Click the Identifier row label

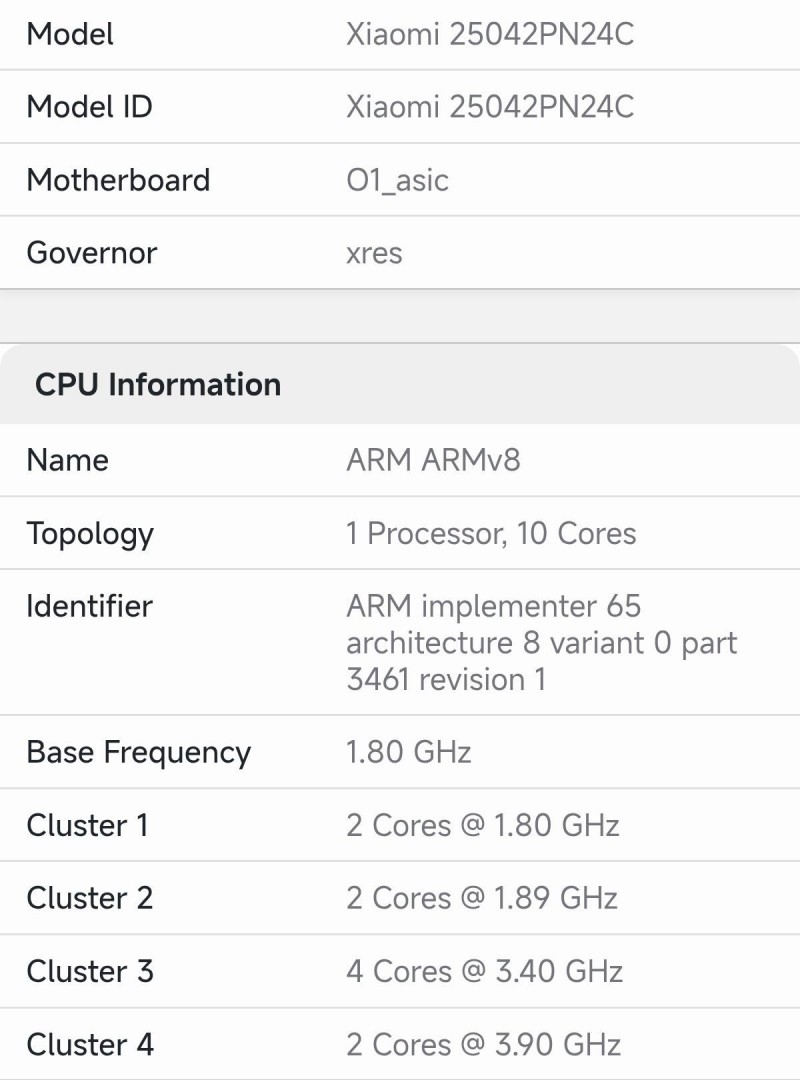point(89,606)
